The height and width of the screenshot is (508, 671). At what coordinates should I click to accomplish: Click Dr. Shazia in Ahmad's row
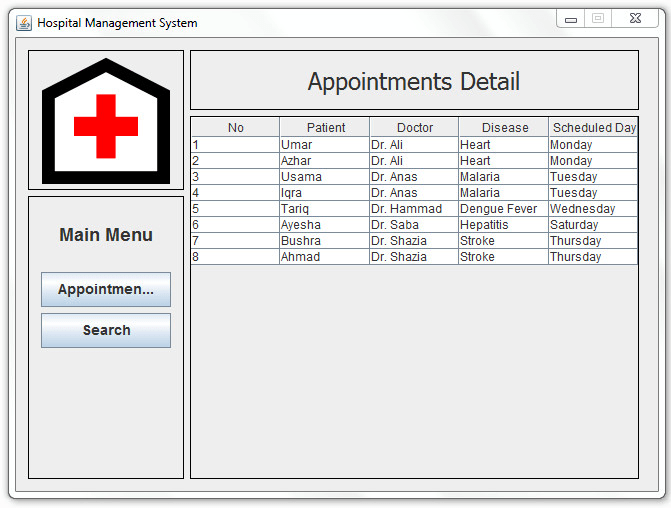[x=414, y=256]
